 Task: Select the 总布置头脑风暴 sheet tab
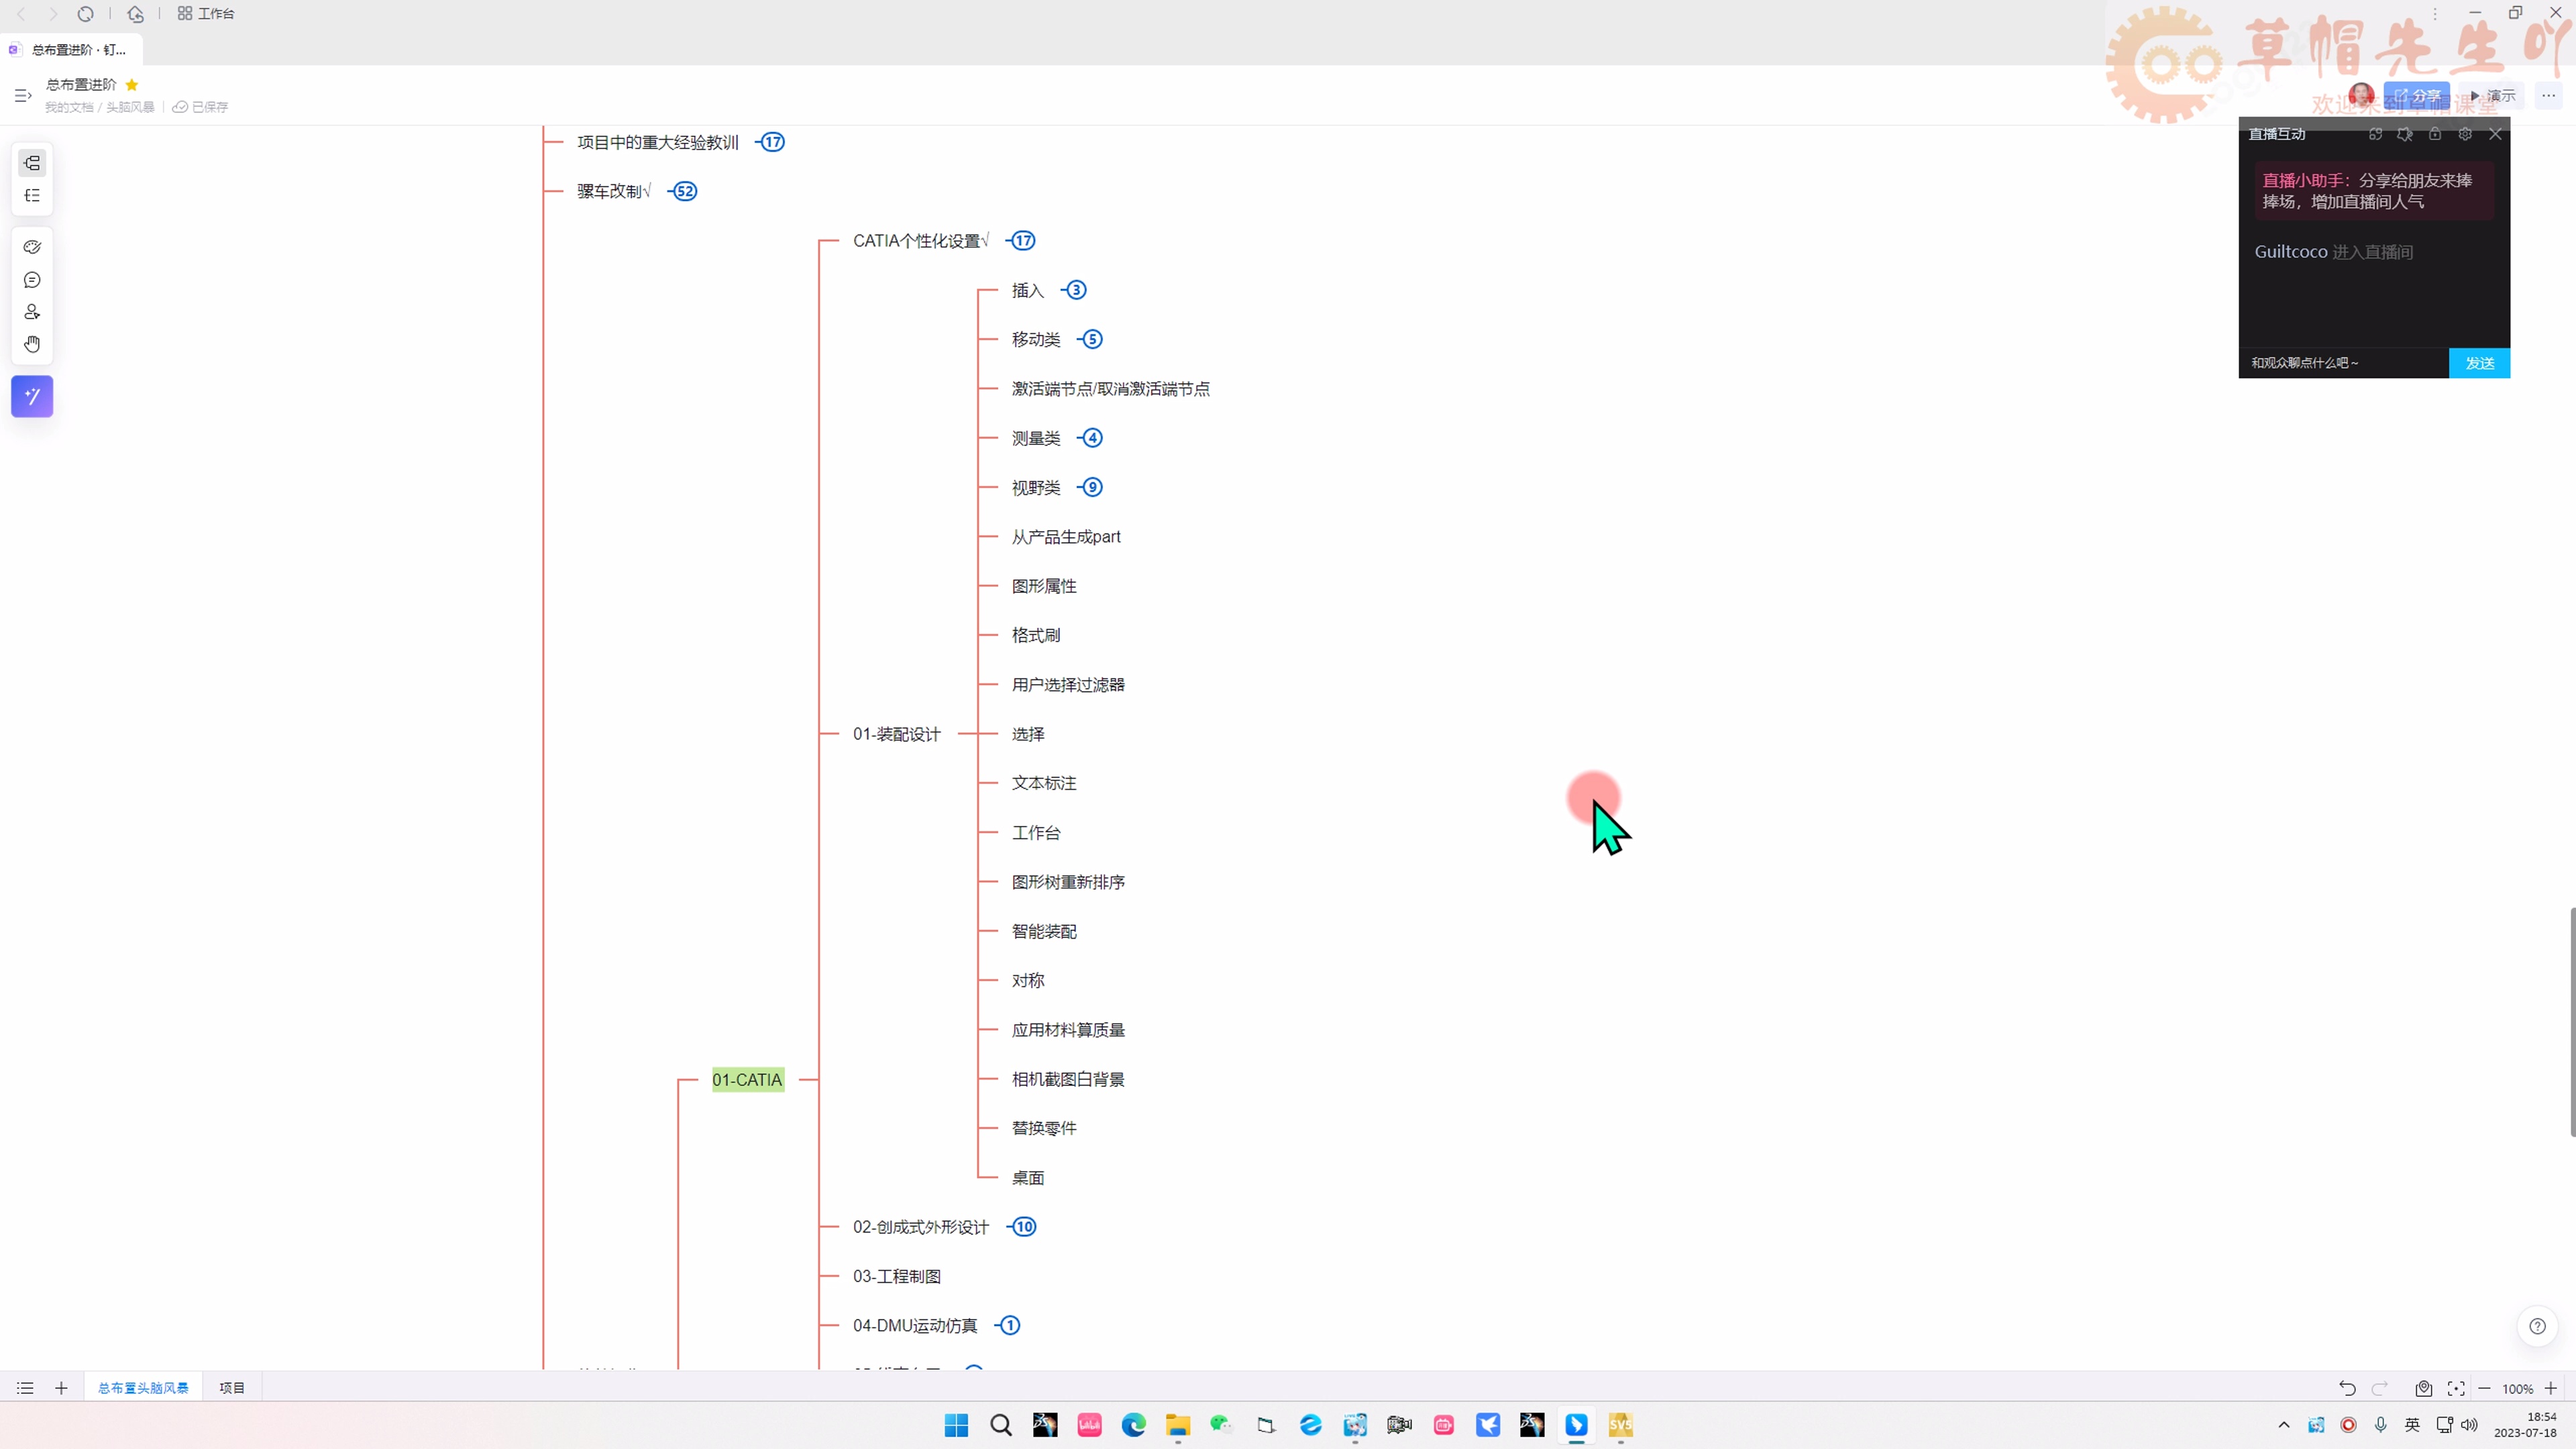[x=143, y=1388]
